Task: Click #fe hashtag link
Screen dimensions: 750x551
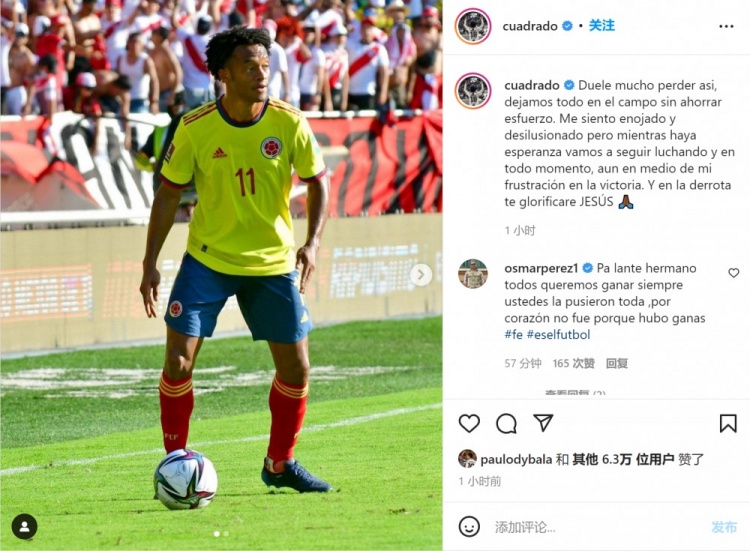Action: [x=513, y=334]
